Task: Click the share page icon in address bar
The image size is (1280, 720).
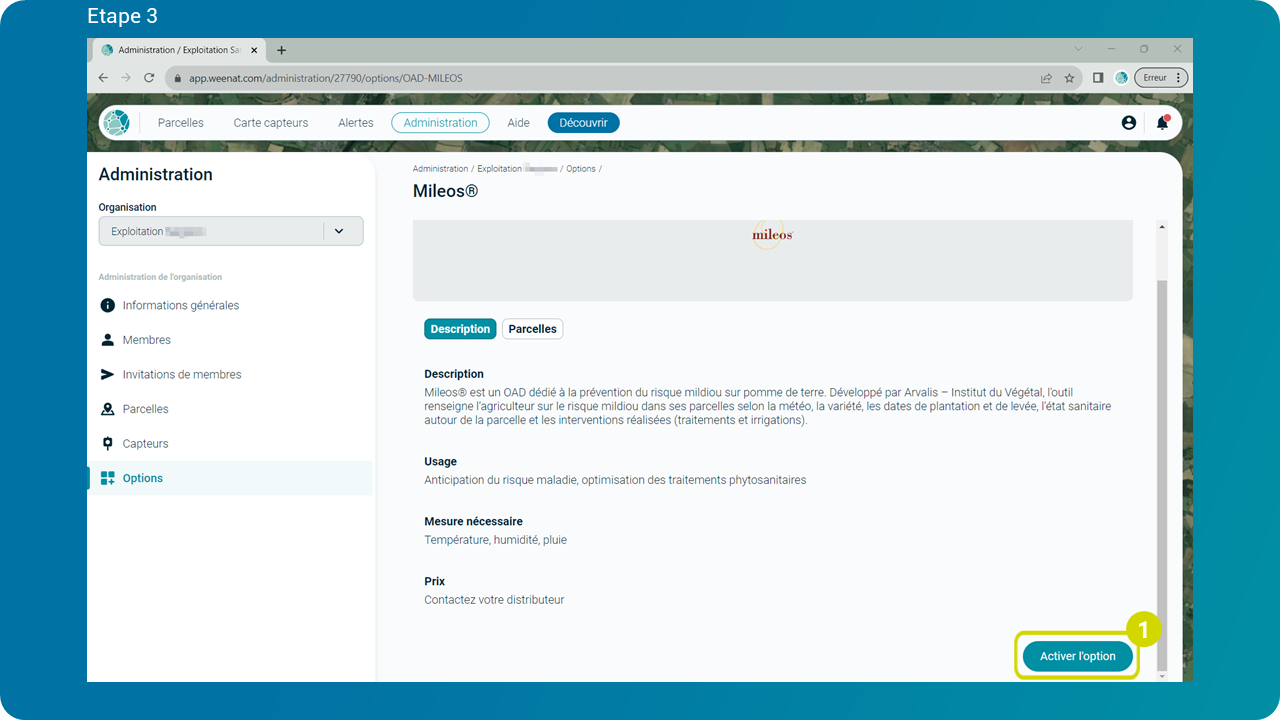Action: click(x=1046, y=78)
